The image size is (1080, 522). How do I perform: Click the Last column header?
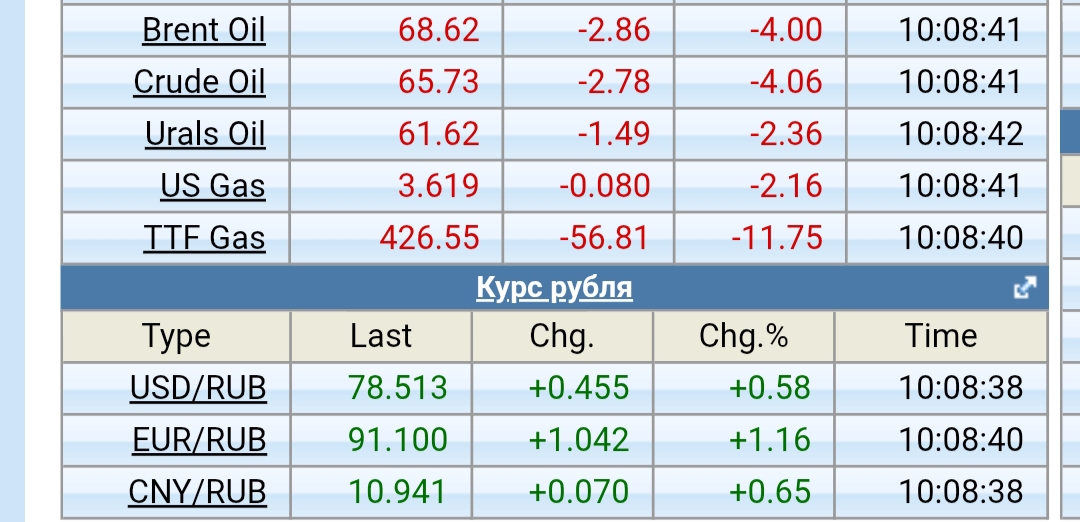381,337
